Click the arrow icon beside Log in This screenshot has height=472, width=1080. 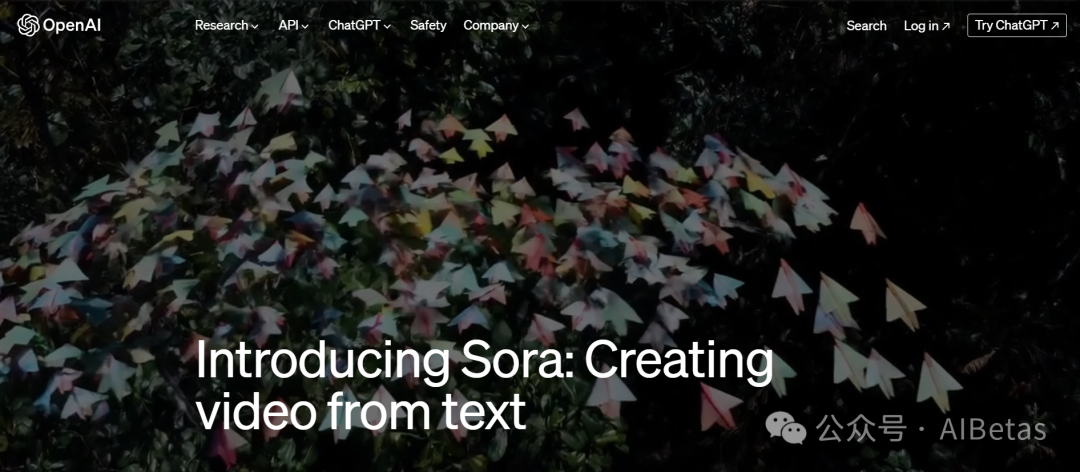tap(946, 26)
